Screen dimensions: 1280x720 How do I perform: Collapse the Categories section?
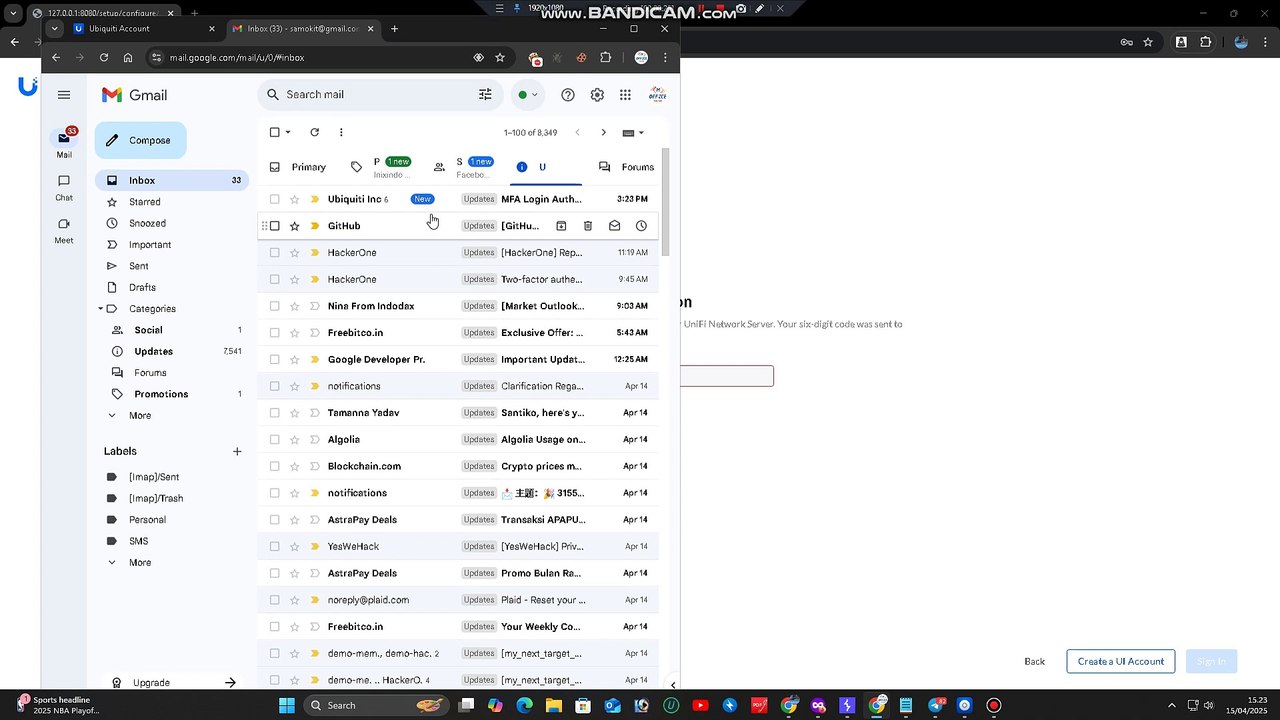pos(101,309)
